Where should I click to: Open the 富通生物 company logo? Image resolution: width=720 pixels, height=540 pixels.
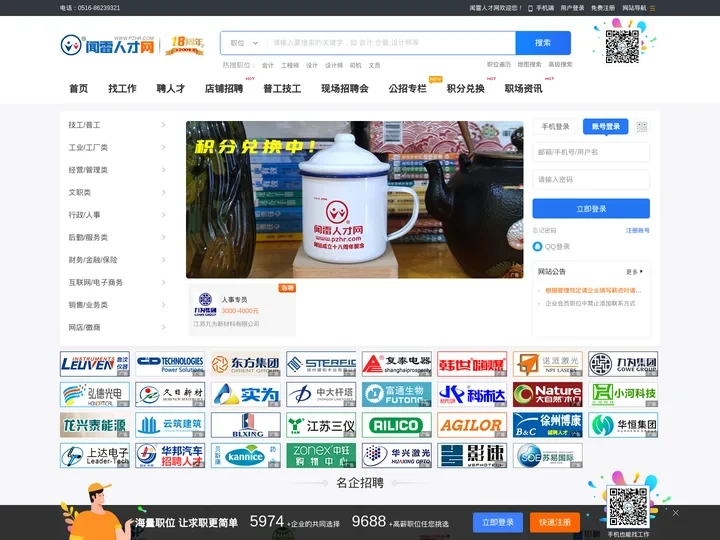(397, 394)
